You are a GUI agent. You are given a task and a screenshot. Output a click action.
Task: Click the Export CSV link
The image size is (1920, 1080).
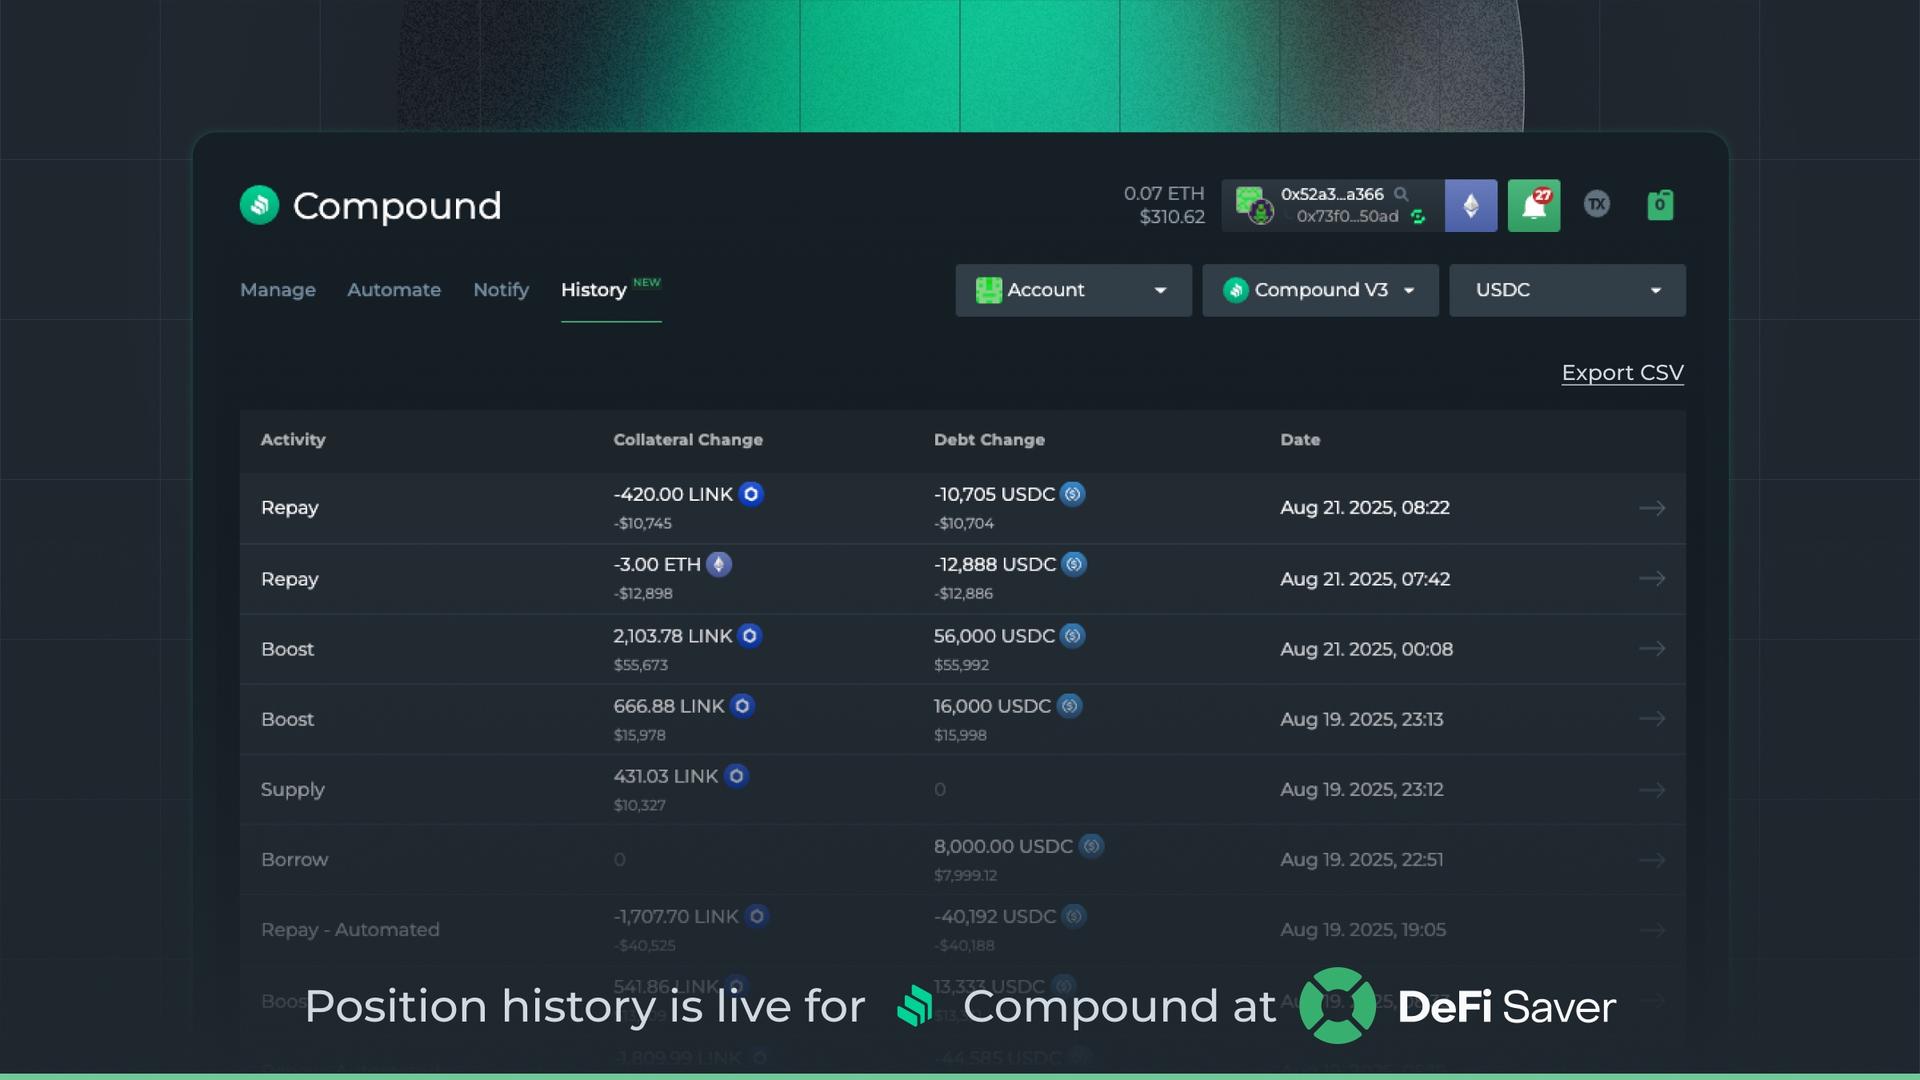pos(1622,372)
